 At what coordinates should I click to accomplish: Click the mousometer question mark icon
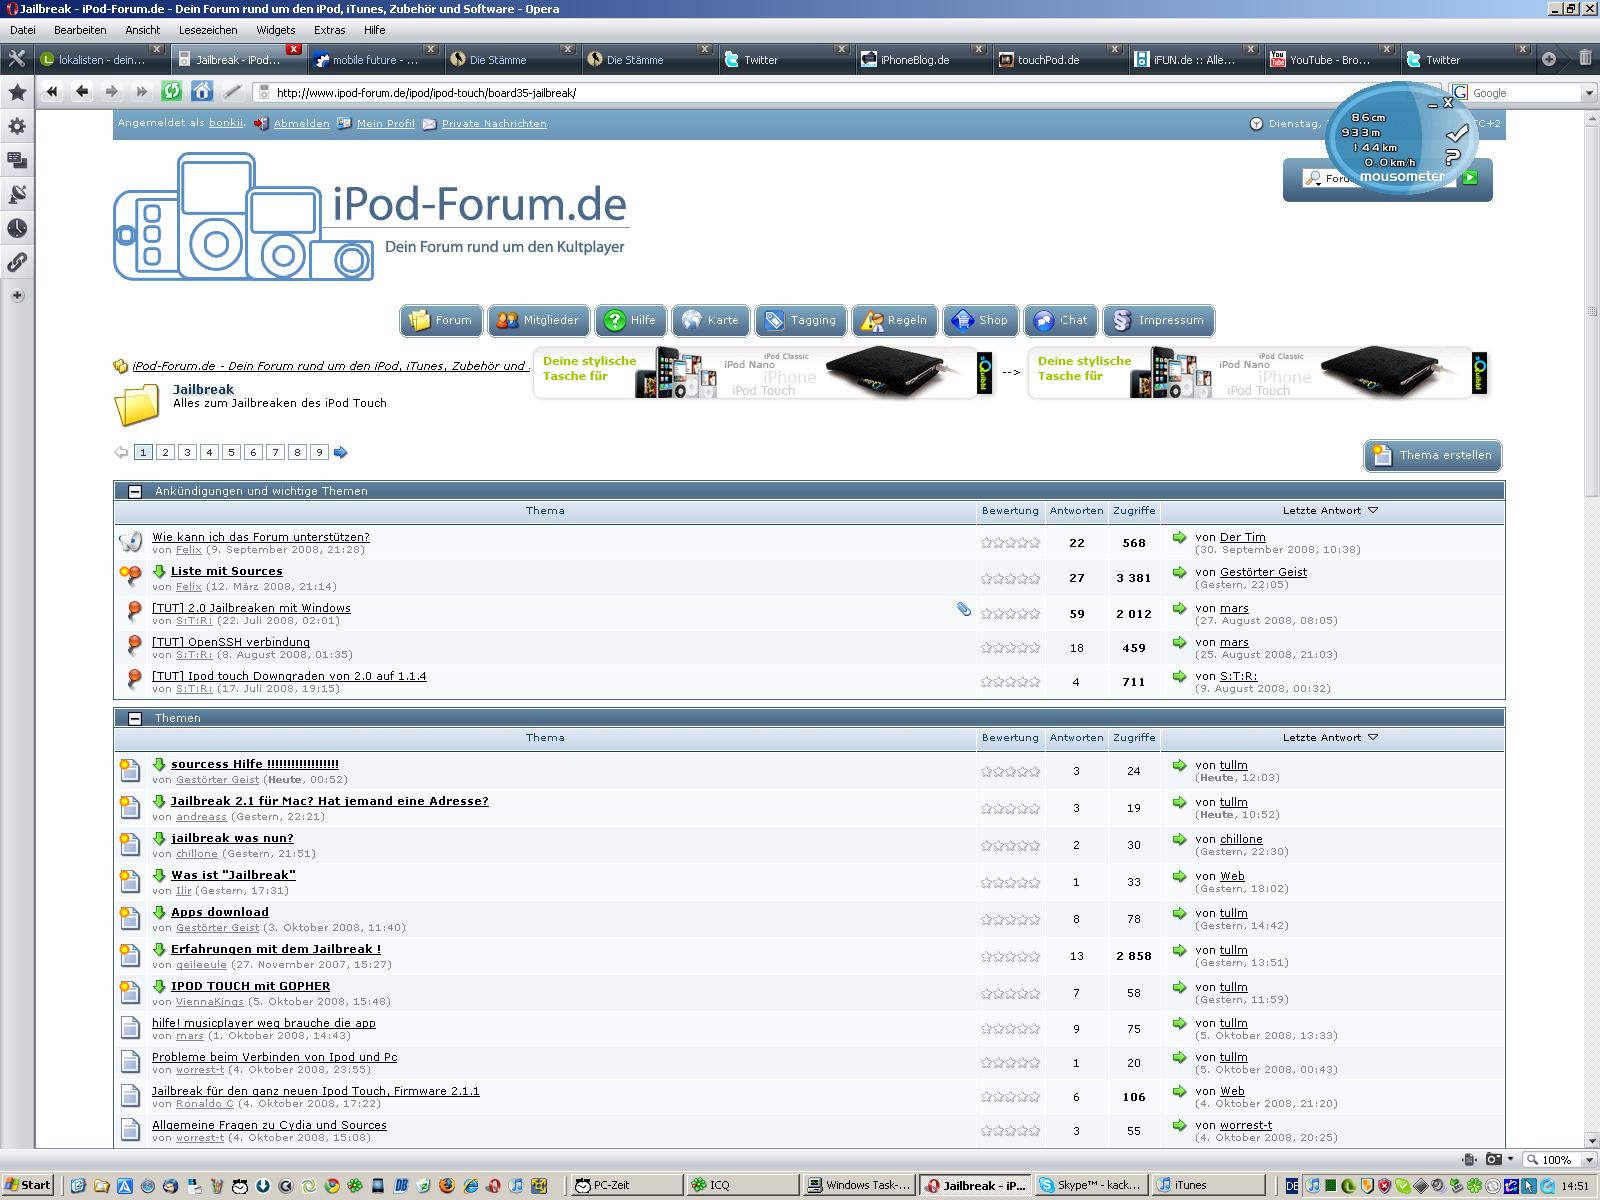(x=1453, y=156)
